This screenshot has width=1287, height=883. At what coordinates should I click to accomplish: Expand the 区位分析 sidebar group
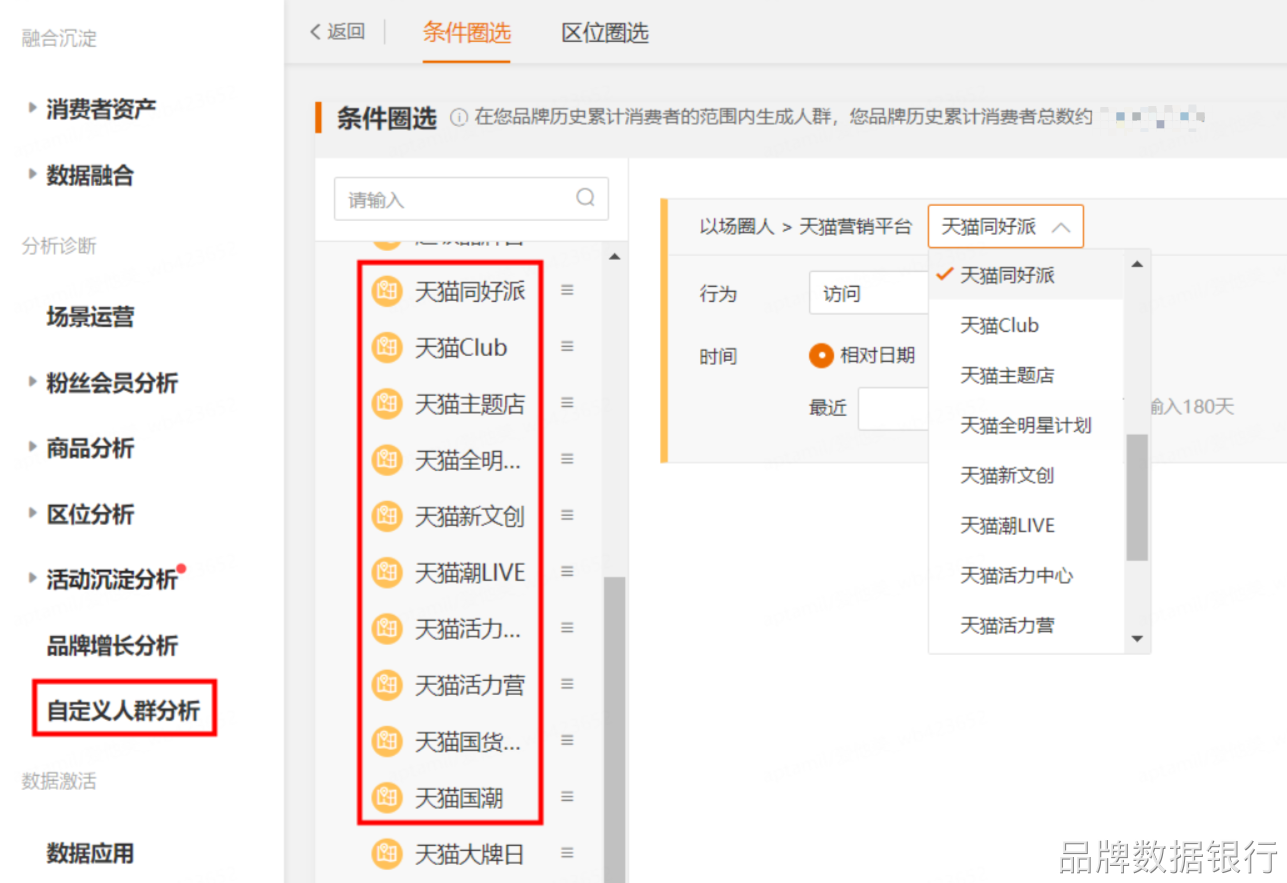pyautogui.click(x=33, y=513)
